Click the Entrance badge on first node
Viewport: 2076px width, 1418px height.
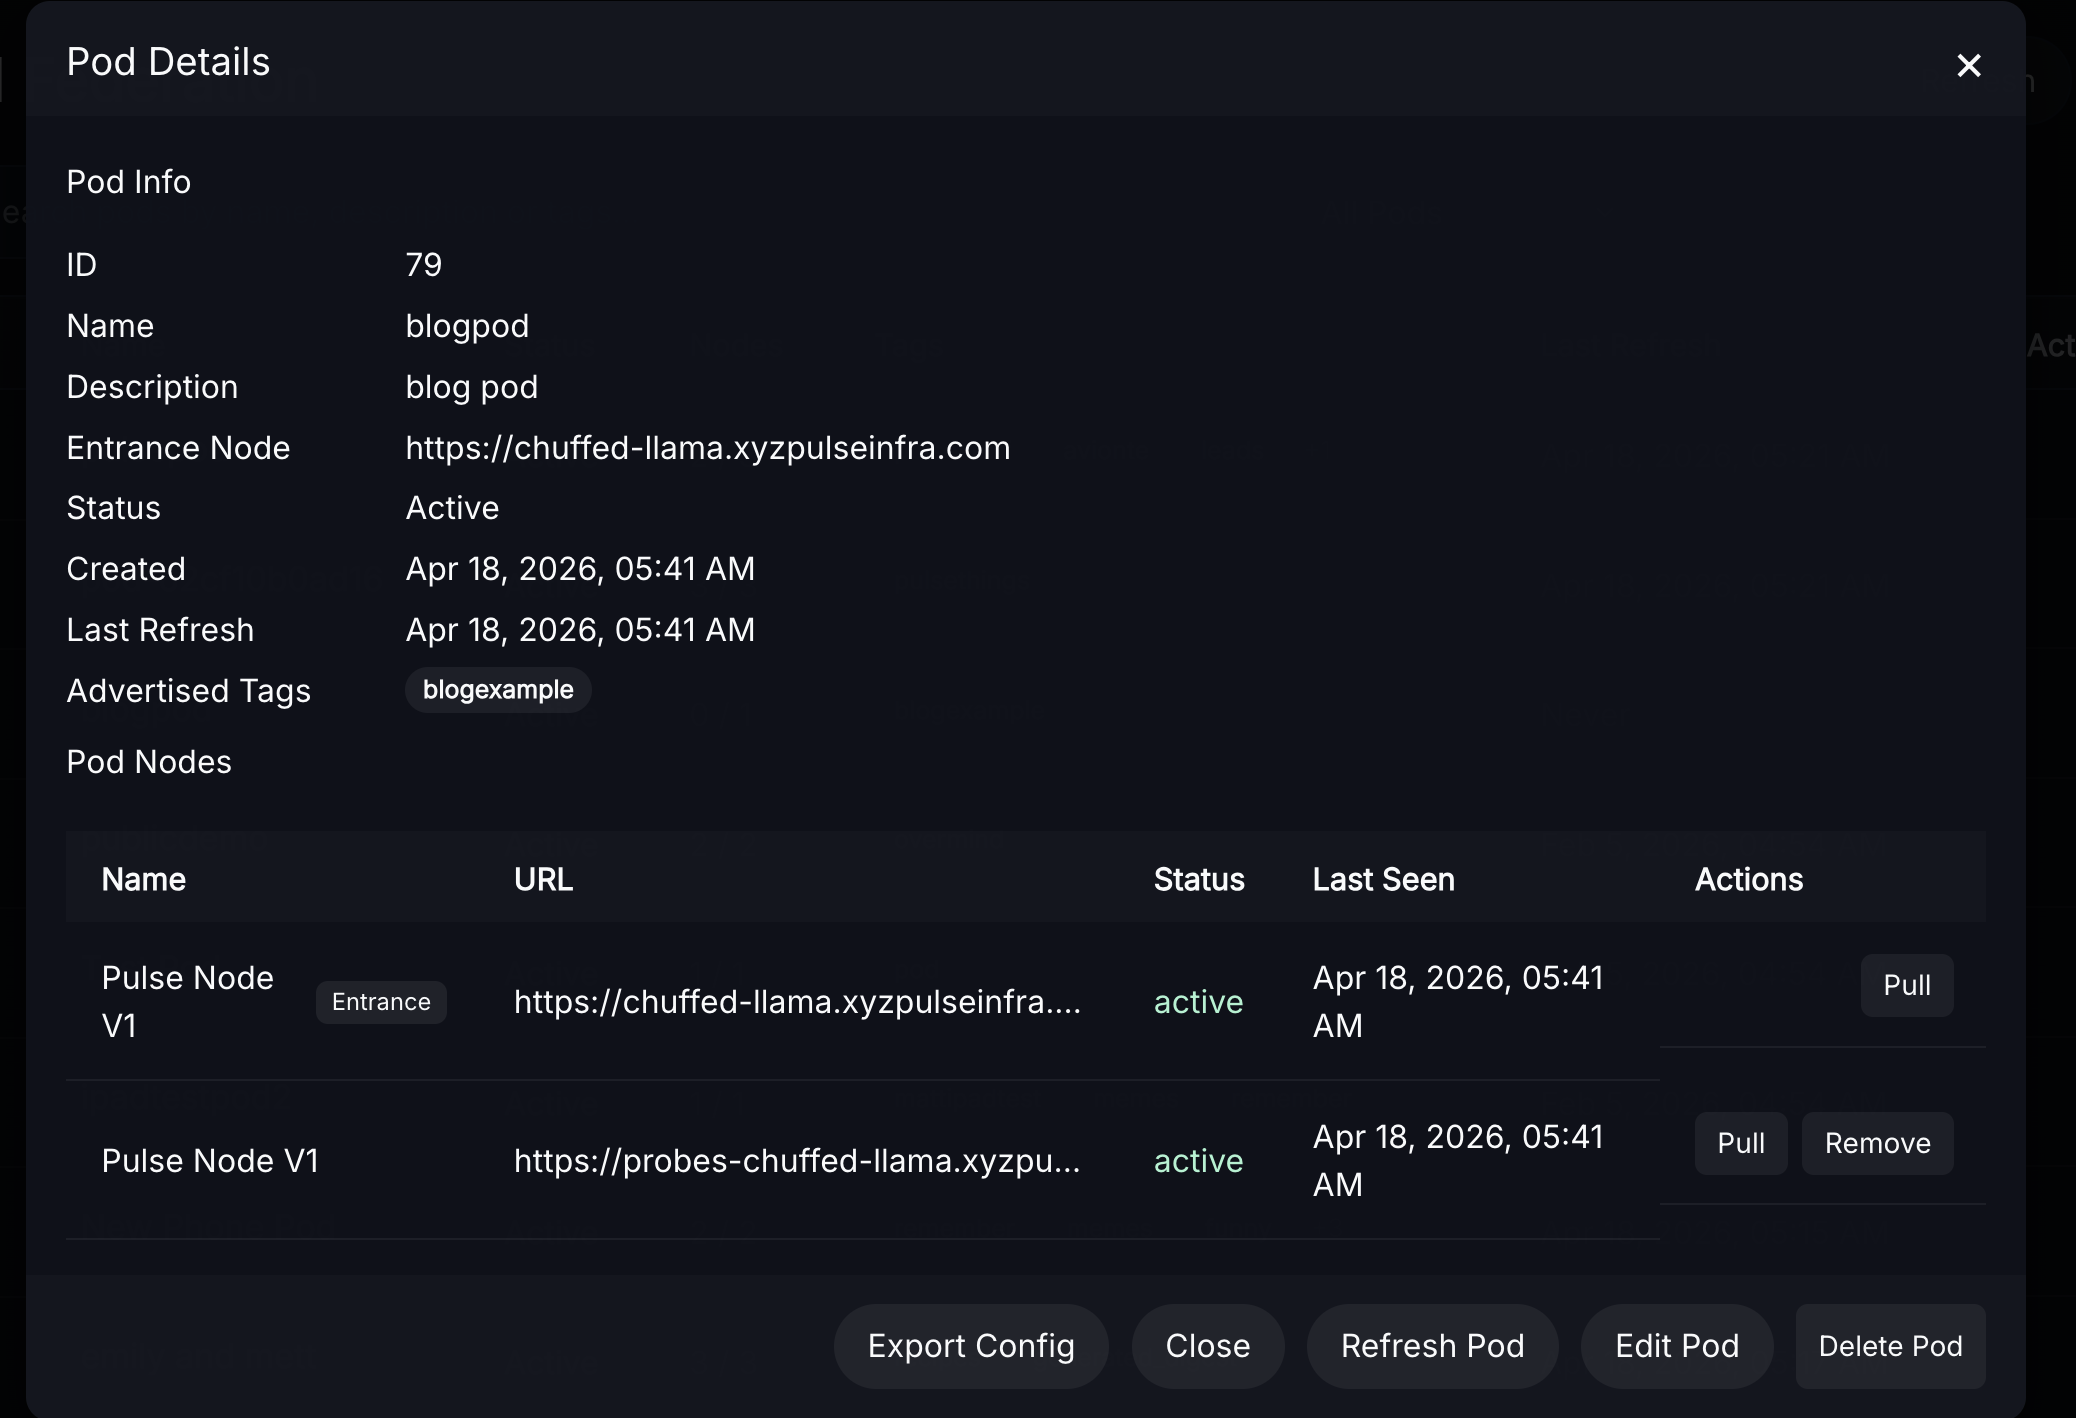pyautogui.click(x=381, y=1002)
